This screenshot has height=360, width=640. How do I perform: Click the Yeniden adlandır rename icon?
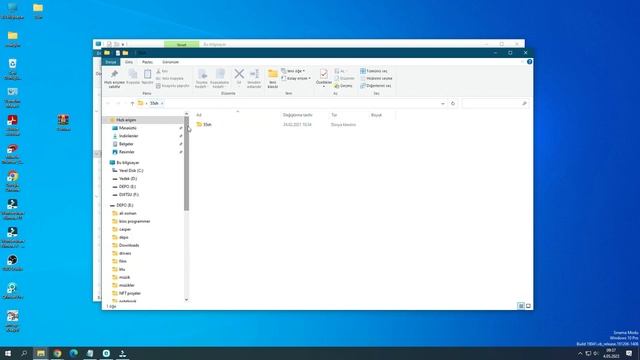254,74
